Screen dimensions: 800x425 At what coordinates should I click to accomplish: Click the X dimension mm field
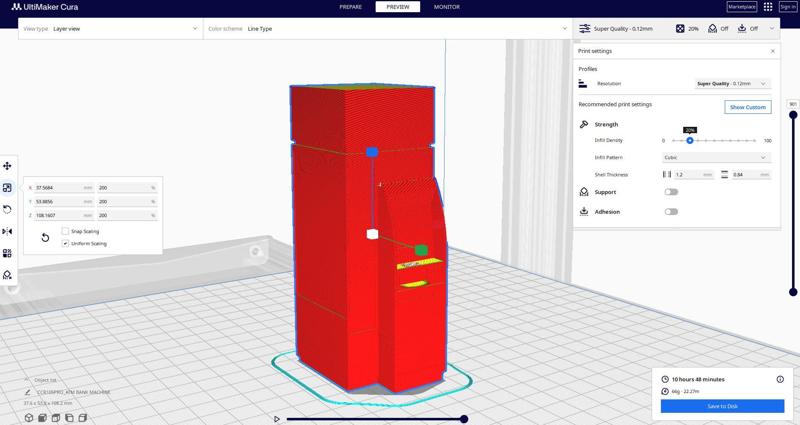pyautogui.click(x=64, y=188)
